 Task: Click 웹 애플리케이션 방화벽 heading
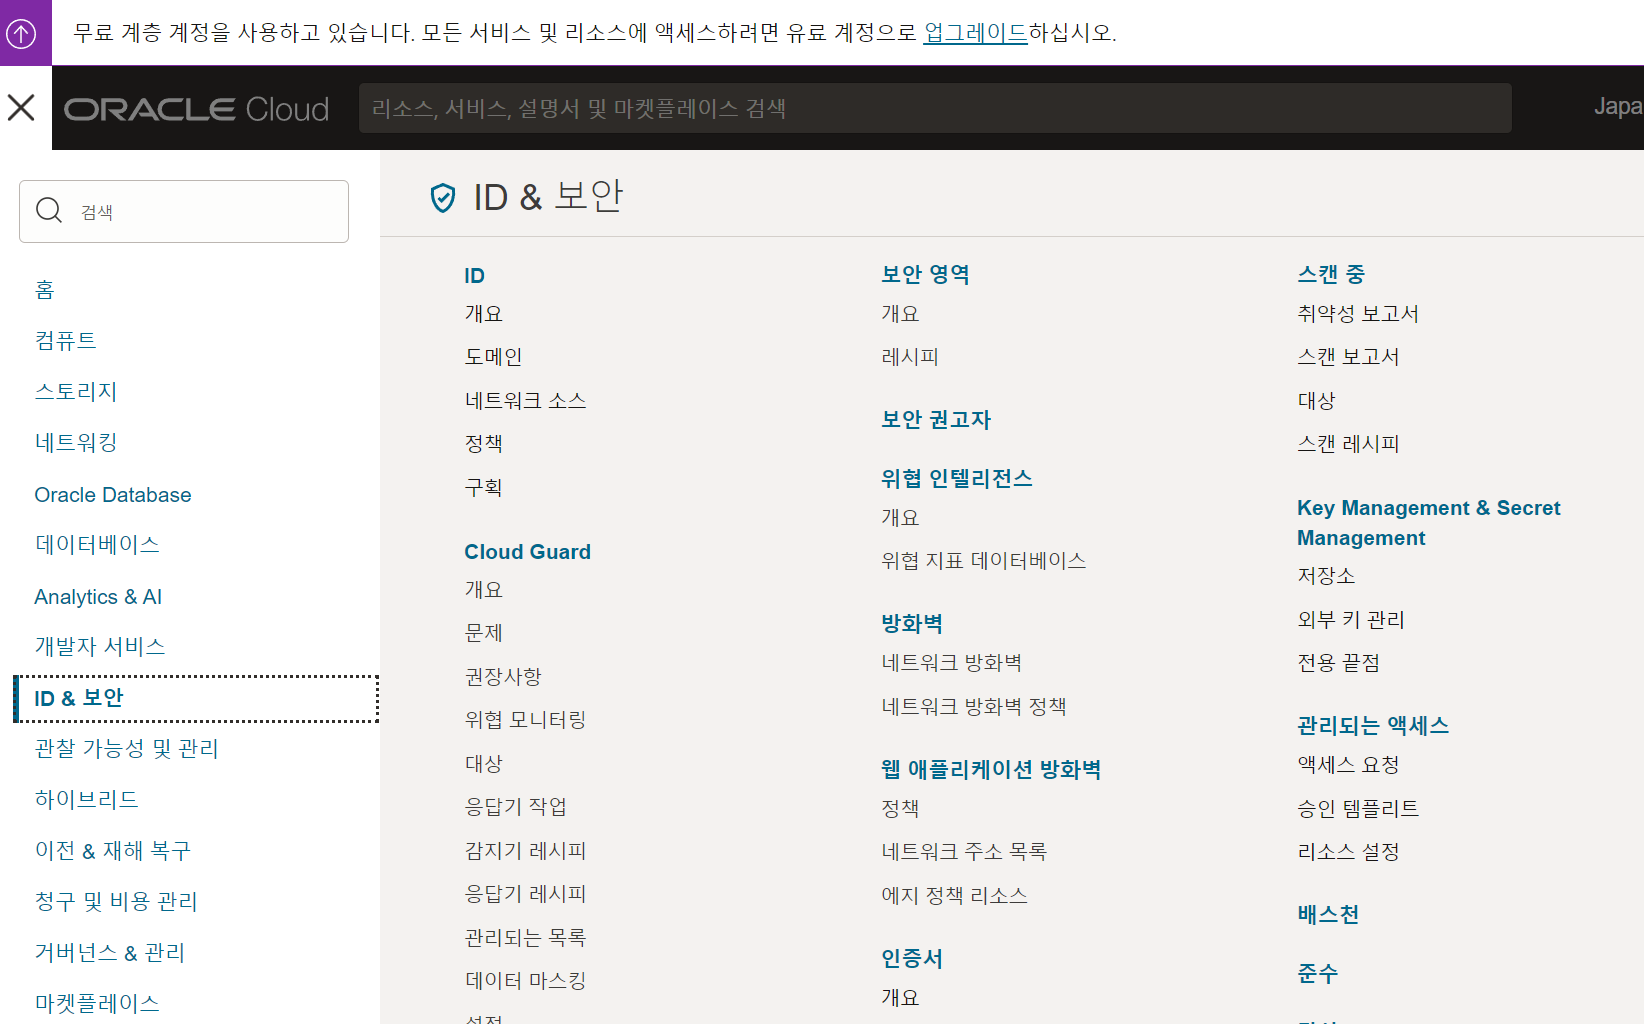click(x=991, y=770)
